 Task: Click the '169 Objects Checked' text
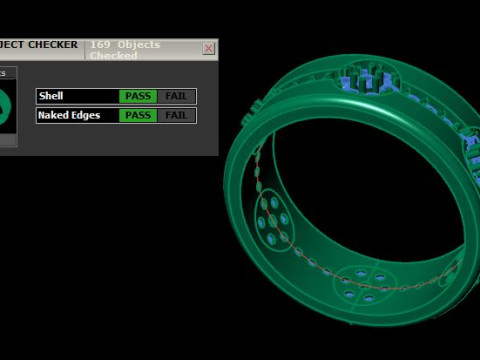coord(125,50)
